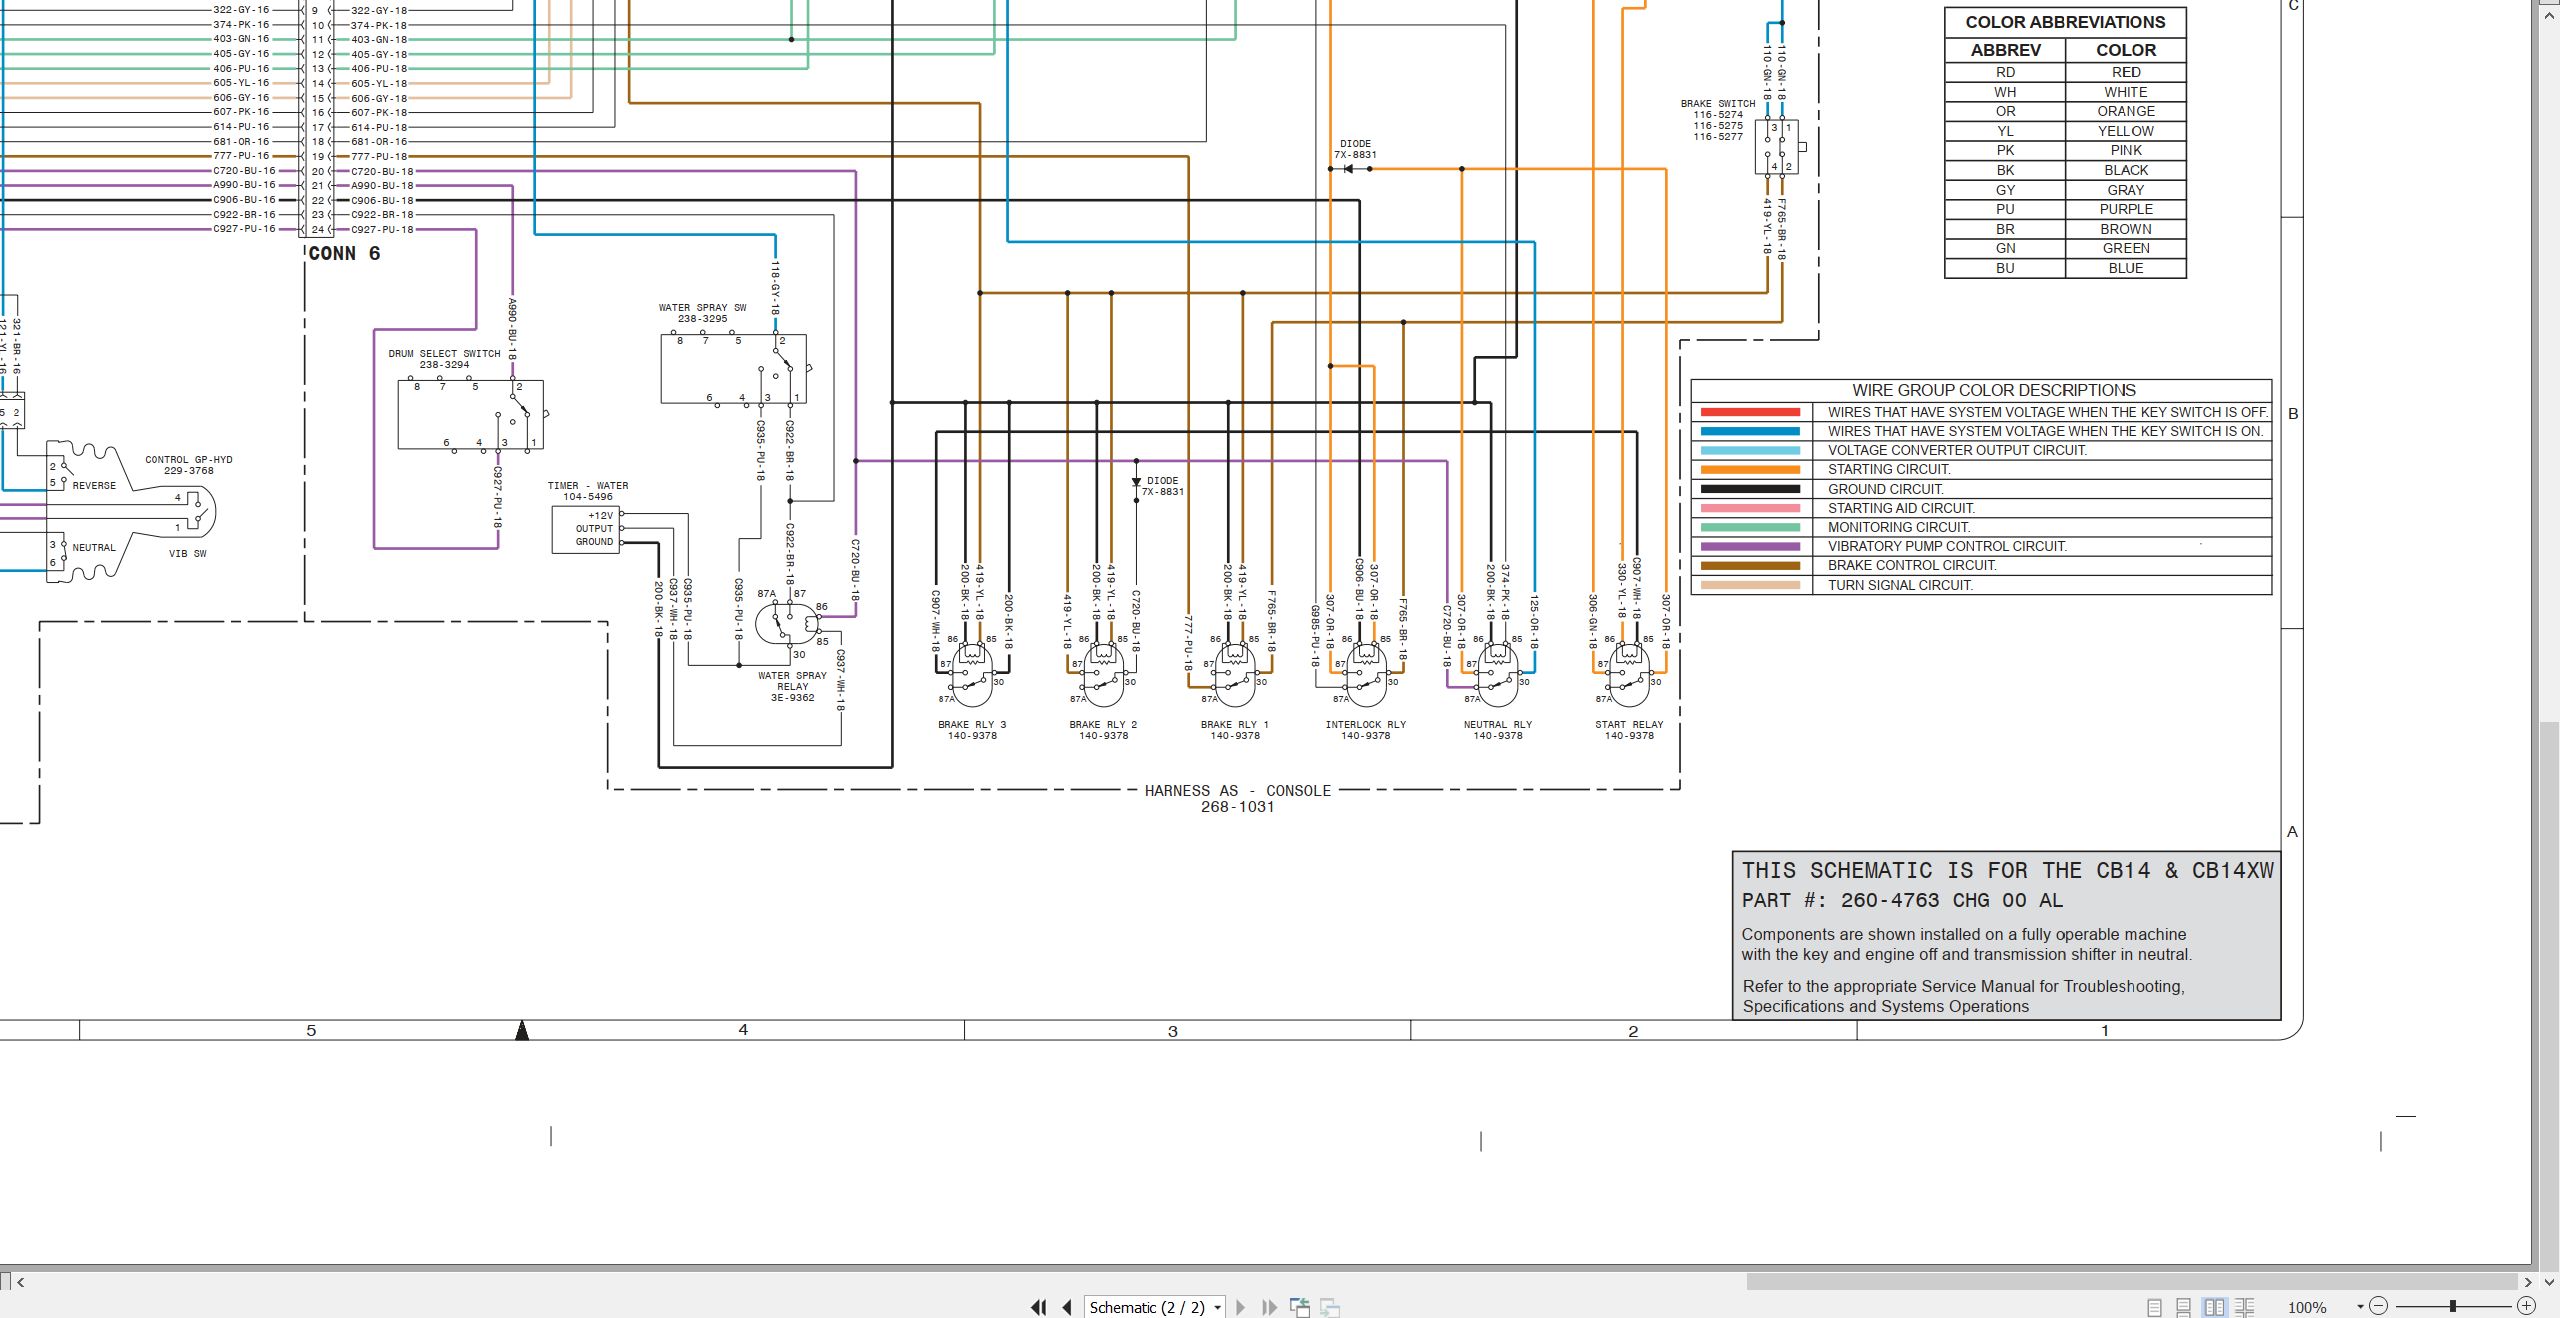Viewport: 2560px width, 1318px height.
Task: Go to the last page
Action: pyautogui.click(x=1270, y=1307)
